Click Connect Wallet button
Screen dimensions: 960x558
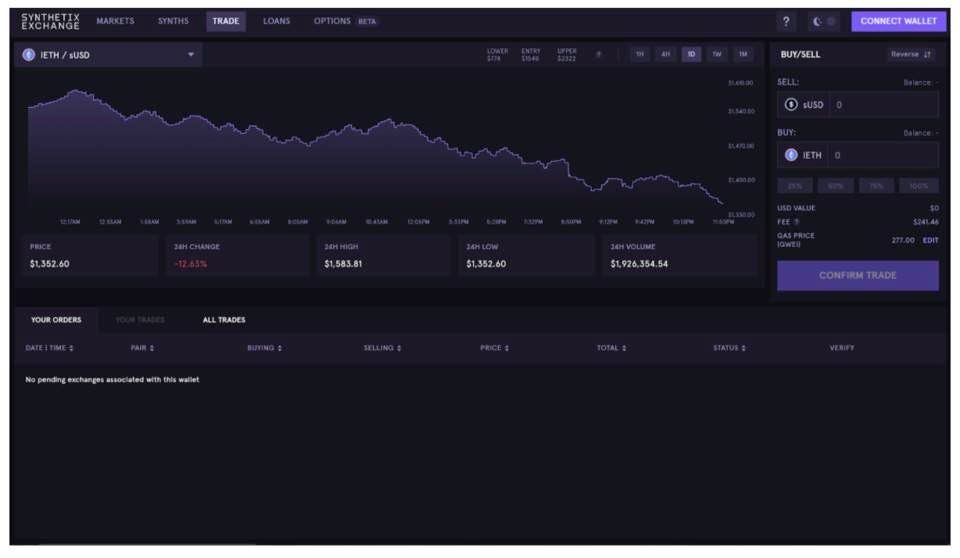pyautogui.click(x=898, y=21)
